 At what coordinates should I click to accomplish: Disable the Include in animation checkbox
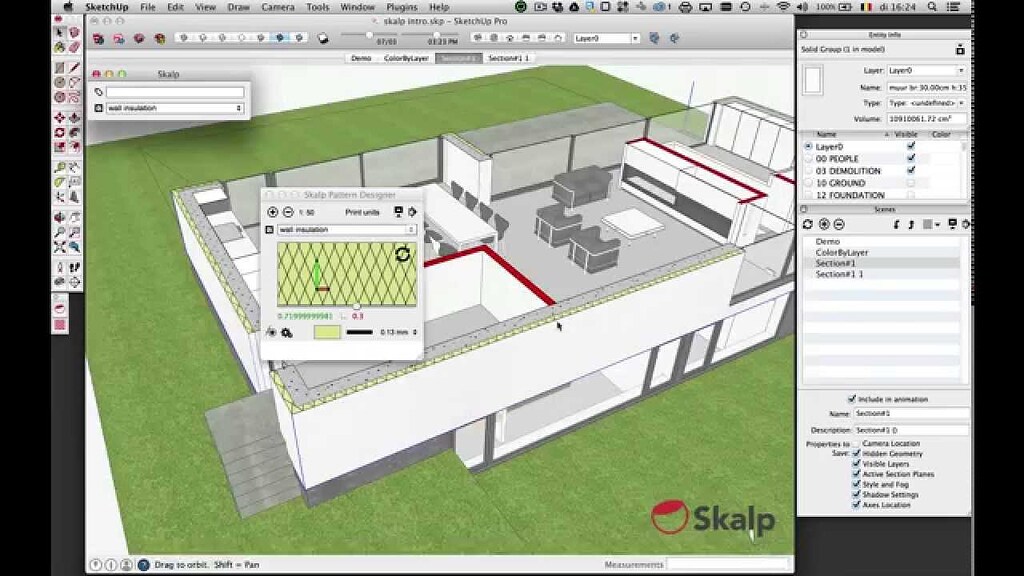[x=852, y=399]
